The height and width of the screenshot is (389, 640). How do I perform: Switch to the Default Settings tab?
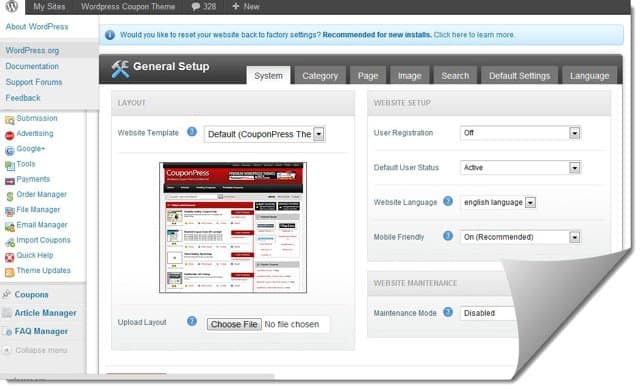(520, 76)
